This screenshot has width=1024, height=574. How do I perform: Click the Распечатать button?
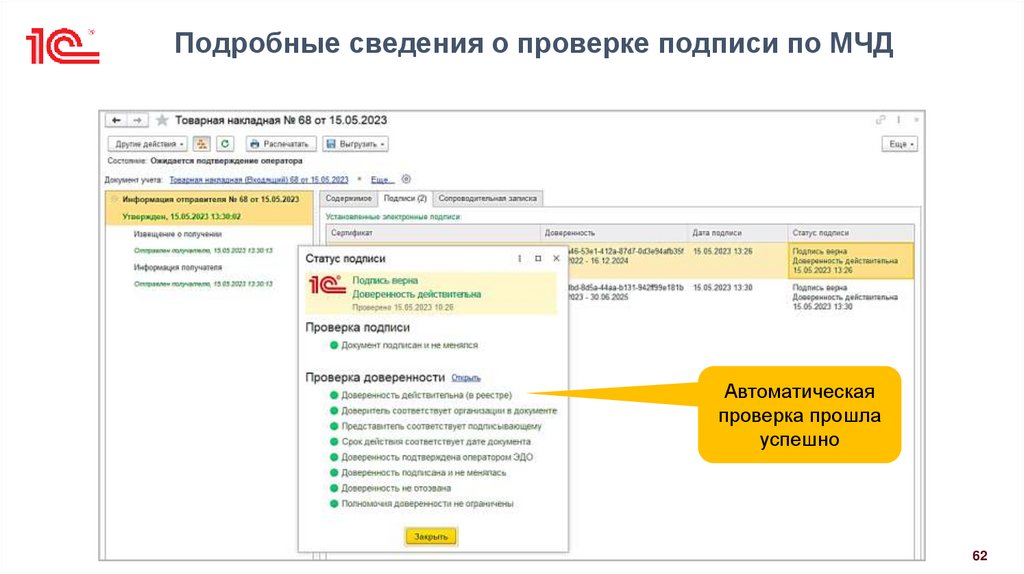tap(281, 144)
